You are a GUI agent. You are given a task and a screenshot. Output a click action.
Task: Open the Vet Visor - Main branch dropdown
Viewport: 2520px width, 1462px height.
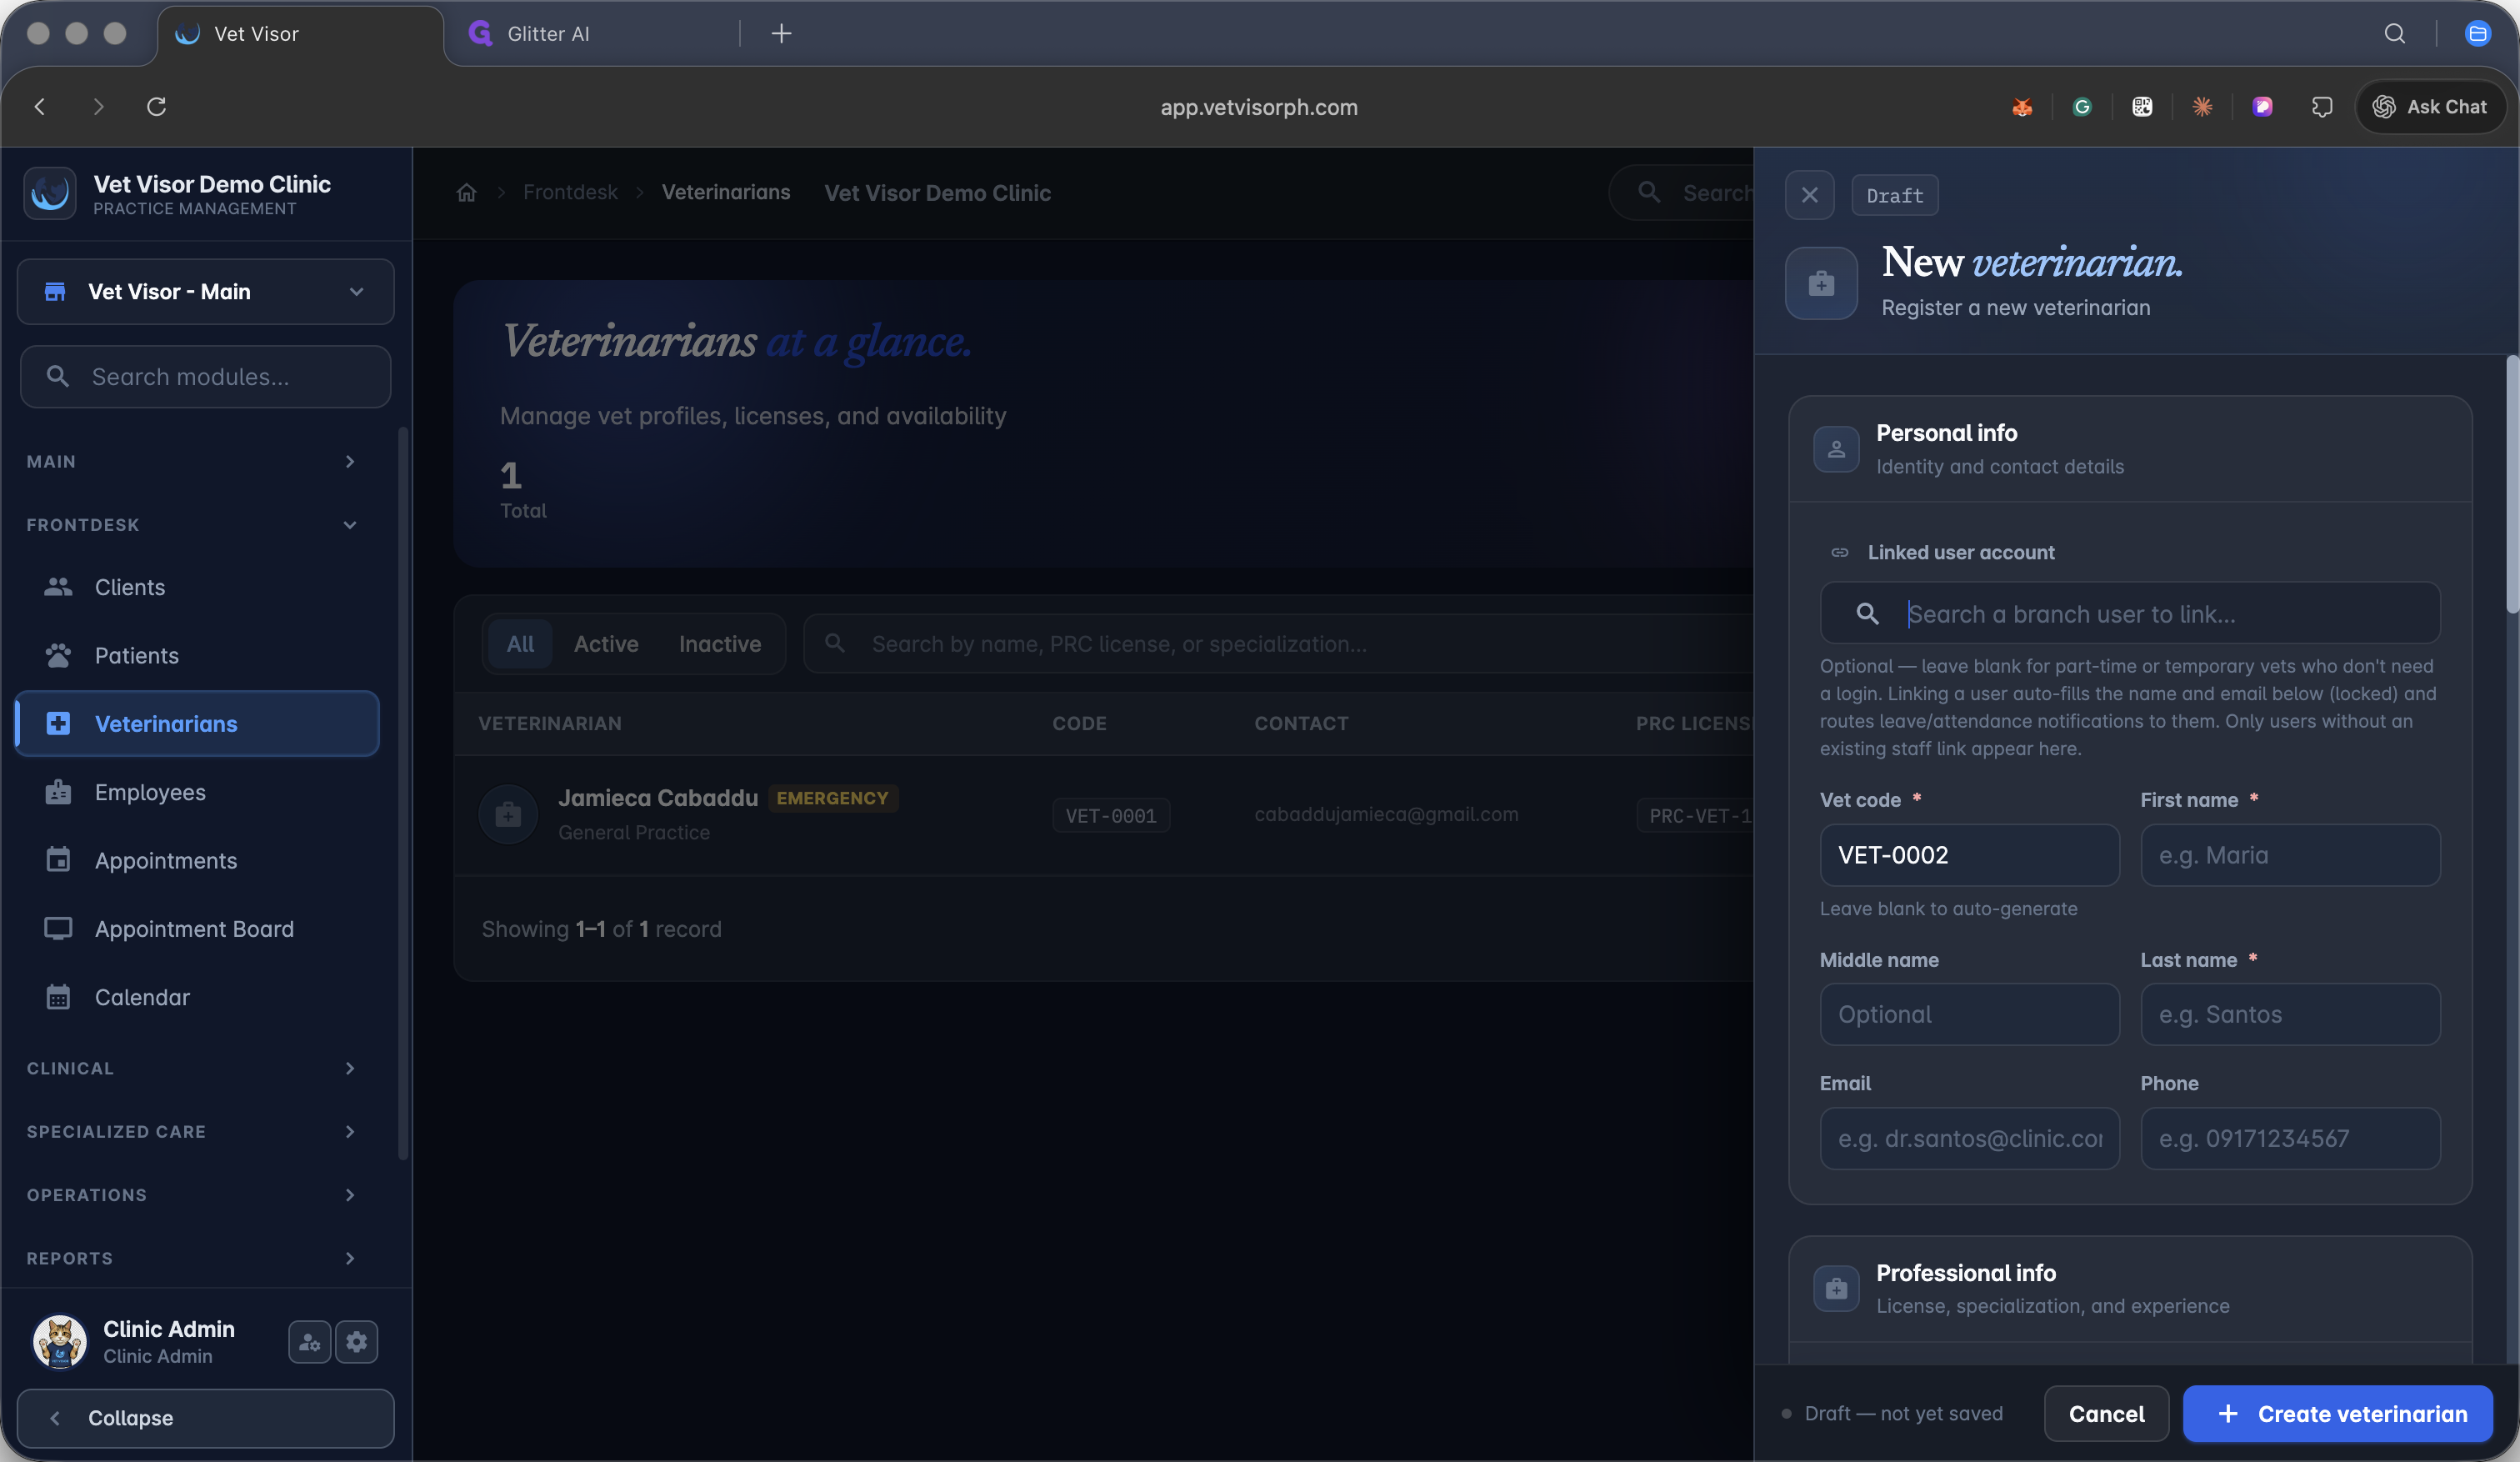tap(205, 292)
